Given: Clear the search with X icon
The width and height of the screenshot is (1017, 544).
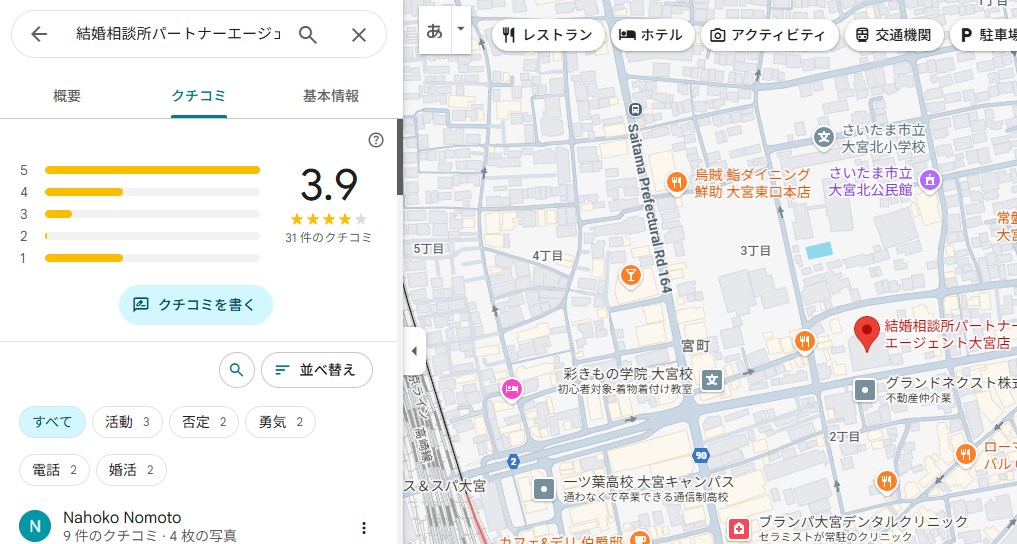Looking at the screenshot, I should pos(359,35).
